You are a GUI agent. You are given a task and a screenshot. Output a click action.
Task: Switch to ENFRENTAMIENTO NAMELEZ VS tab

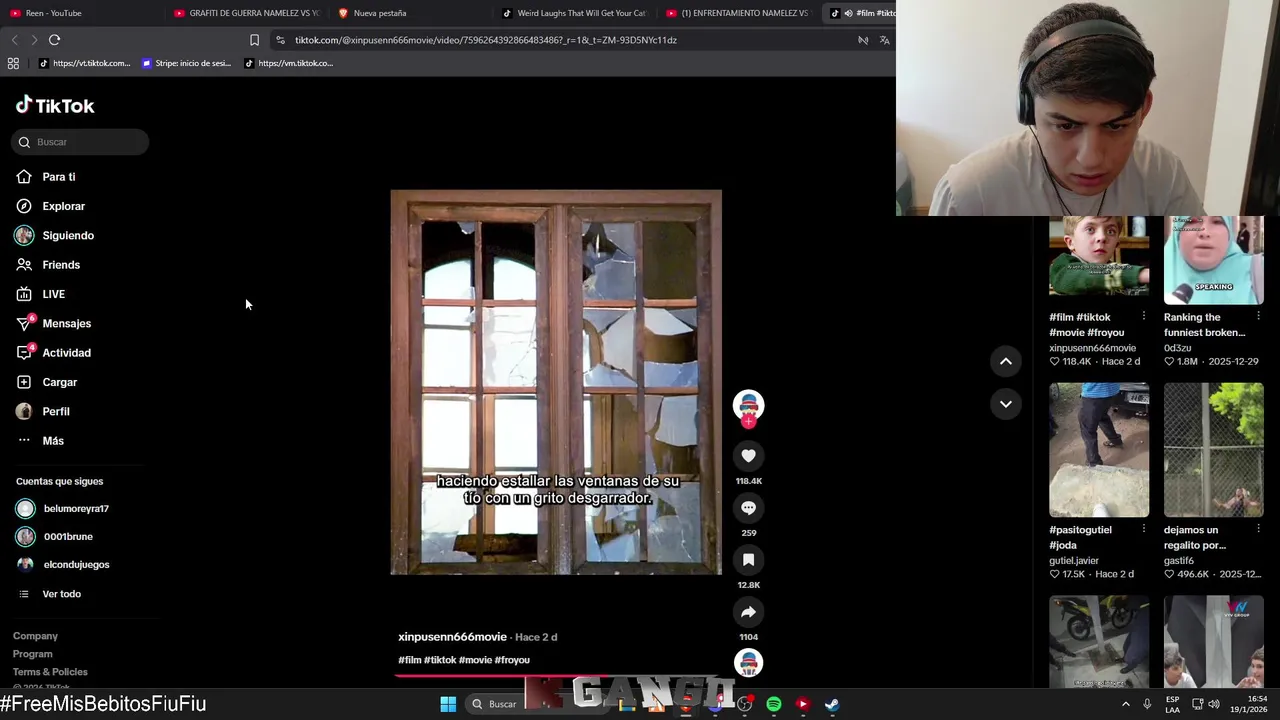click(x=738, y=13)
